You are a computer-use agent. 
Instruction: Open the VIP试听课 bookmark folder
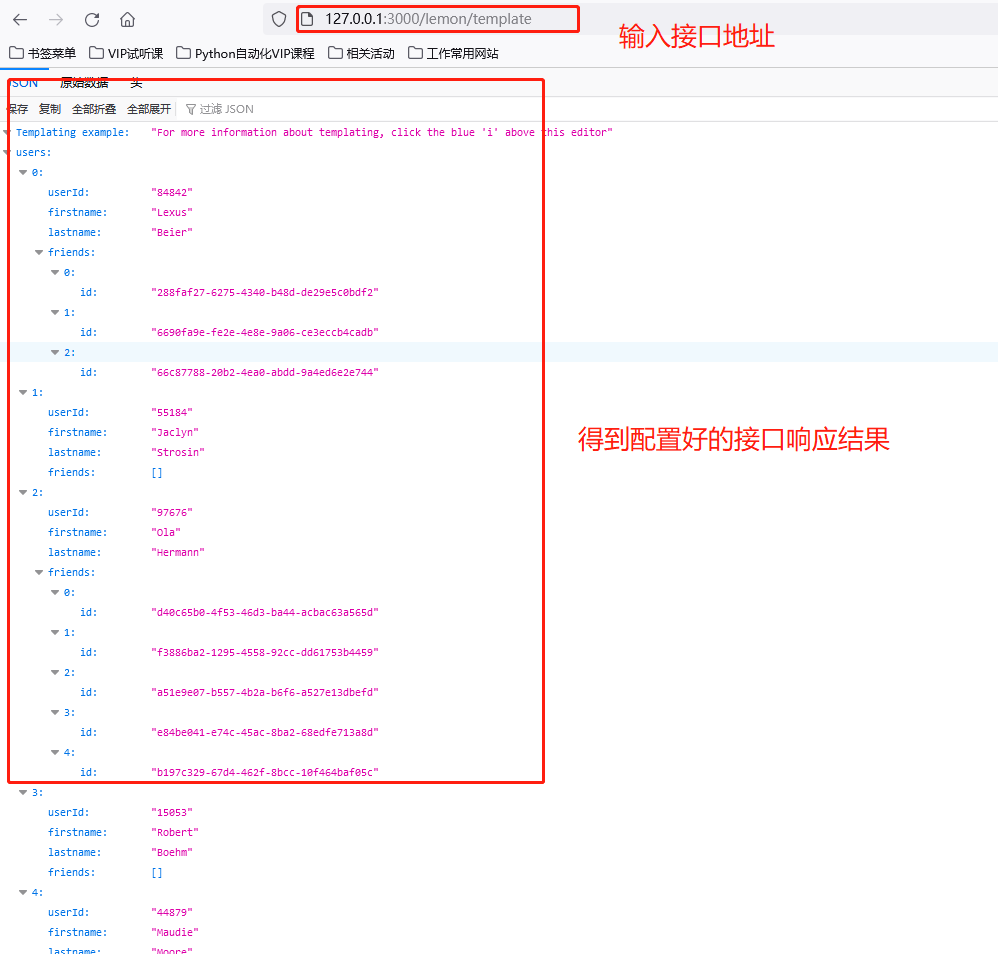[x=126, y=53]
